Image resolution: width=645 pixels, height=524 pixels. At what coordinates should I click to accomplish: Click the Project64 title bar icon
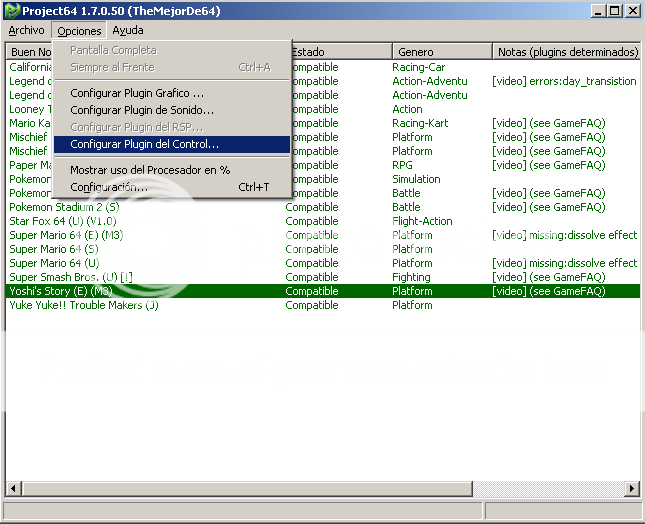point(12,11)
